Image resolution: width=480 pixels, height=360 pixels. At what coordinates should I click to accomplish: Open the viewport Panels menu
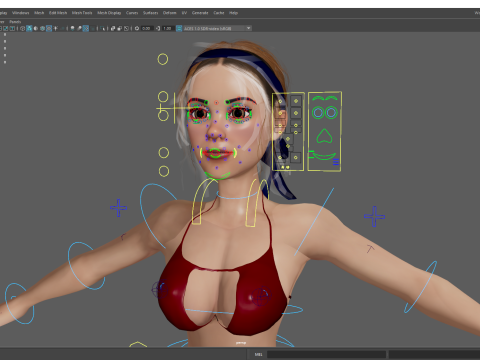point(15,22)
